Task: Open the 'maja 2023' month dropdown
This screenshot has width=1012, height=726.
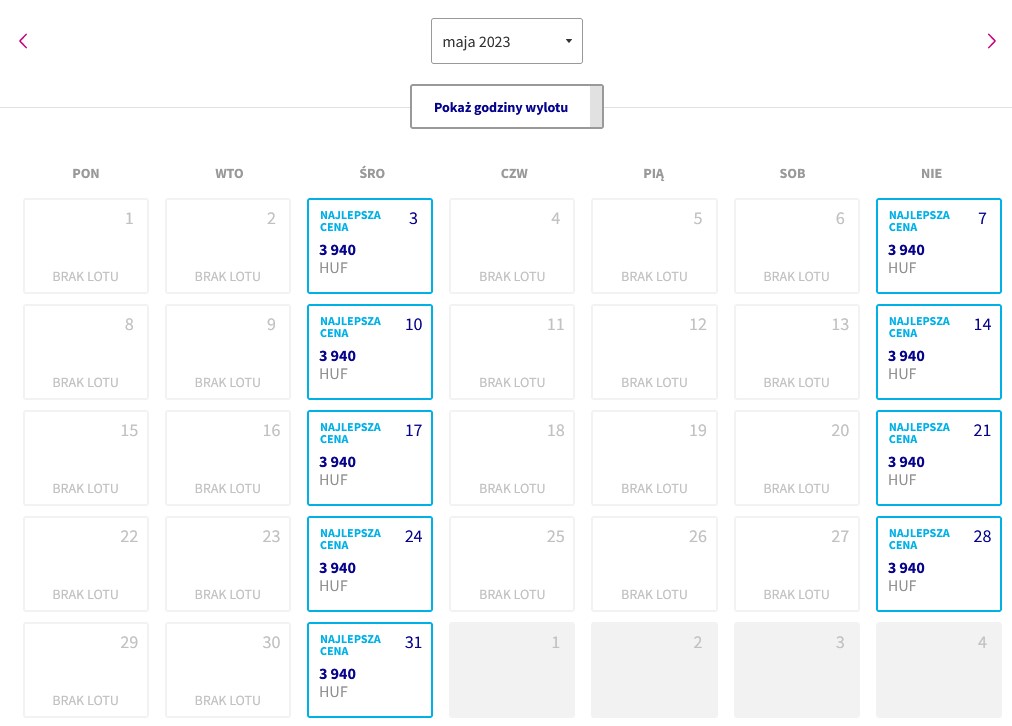Action: coord(507,41)
